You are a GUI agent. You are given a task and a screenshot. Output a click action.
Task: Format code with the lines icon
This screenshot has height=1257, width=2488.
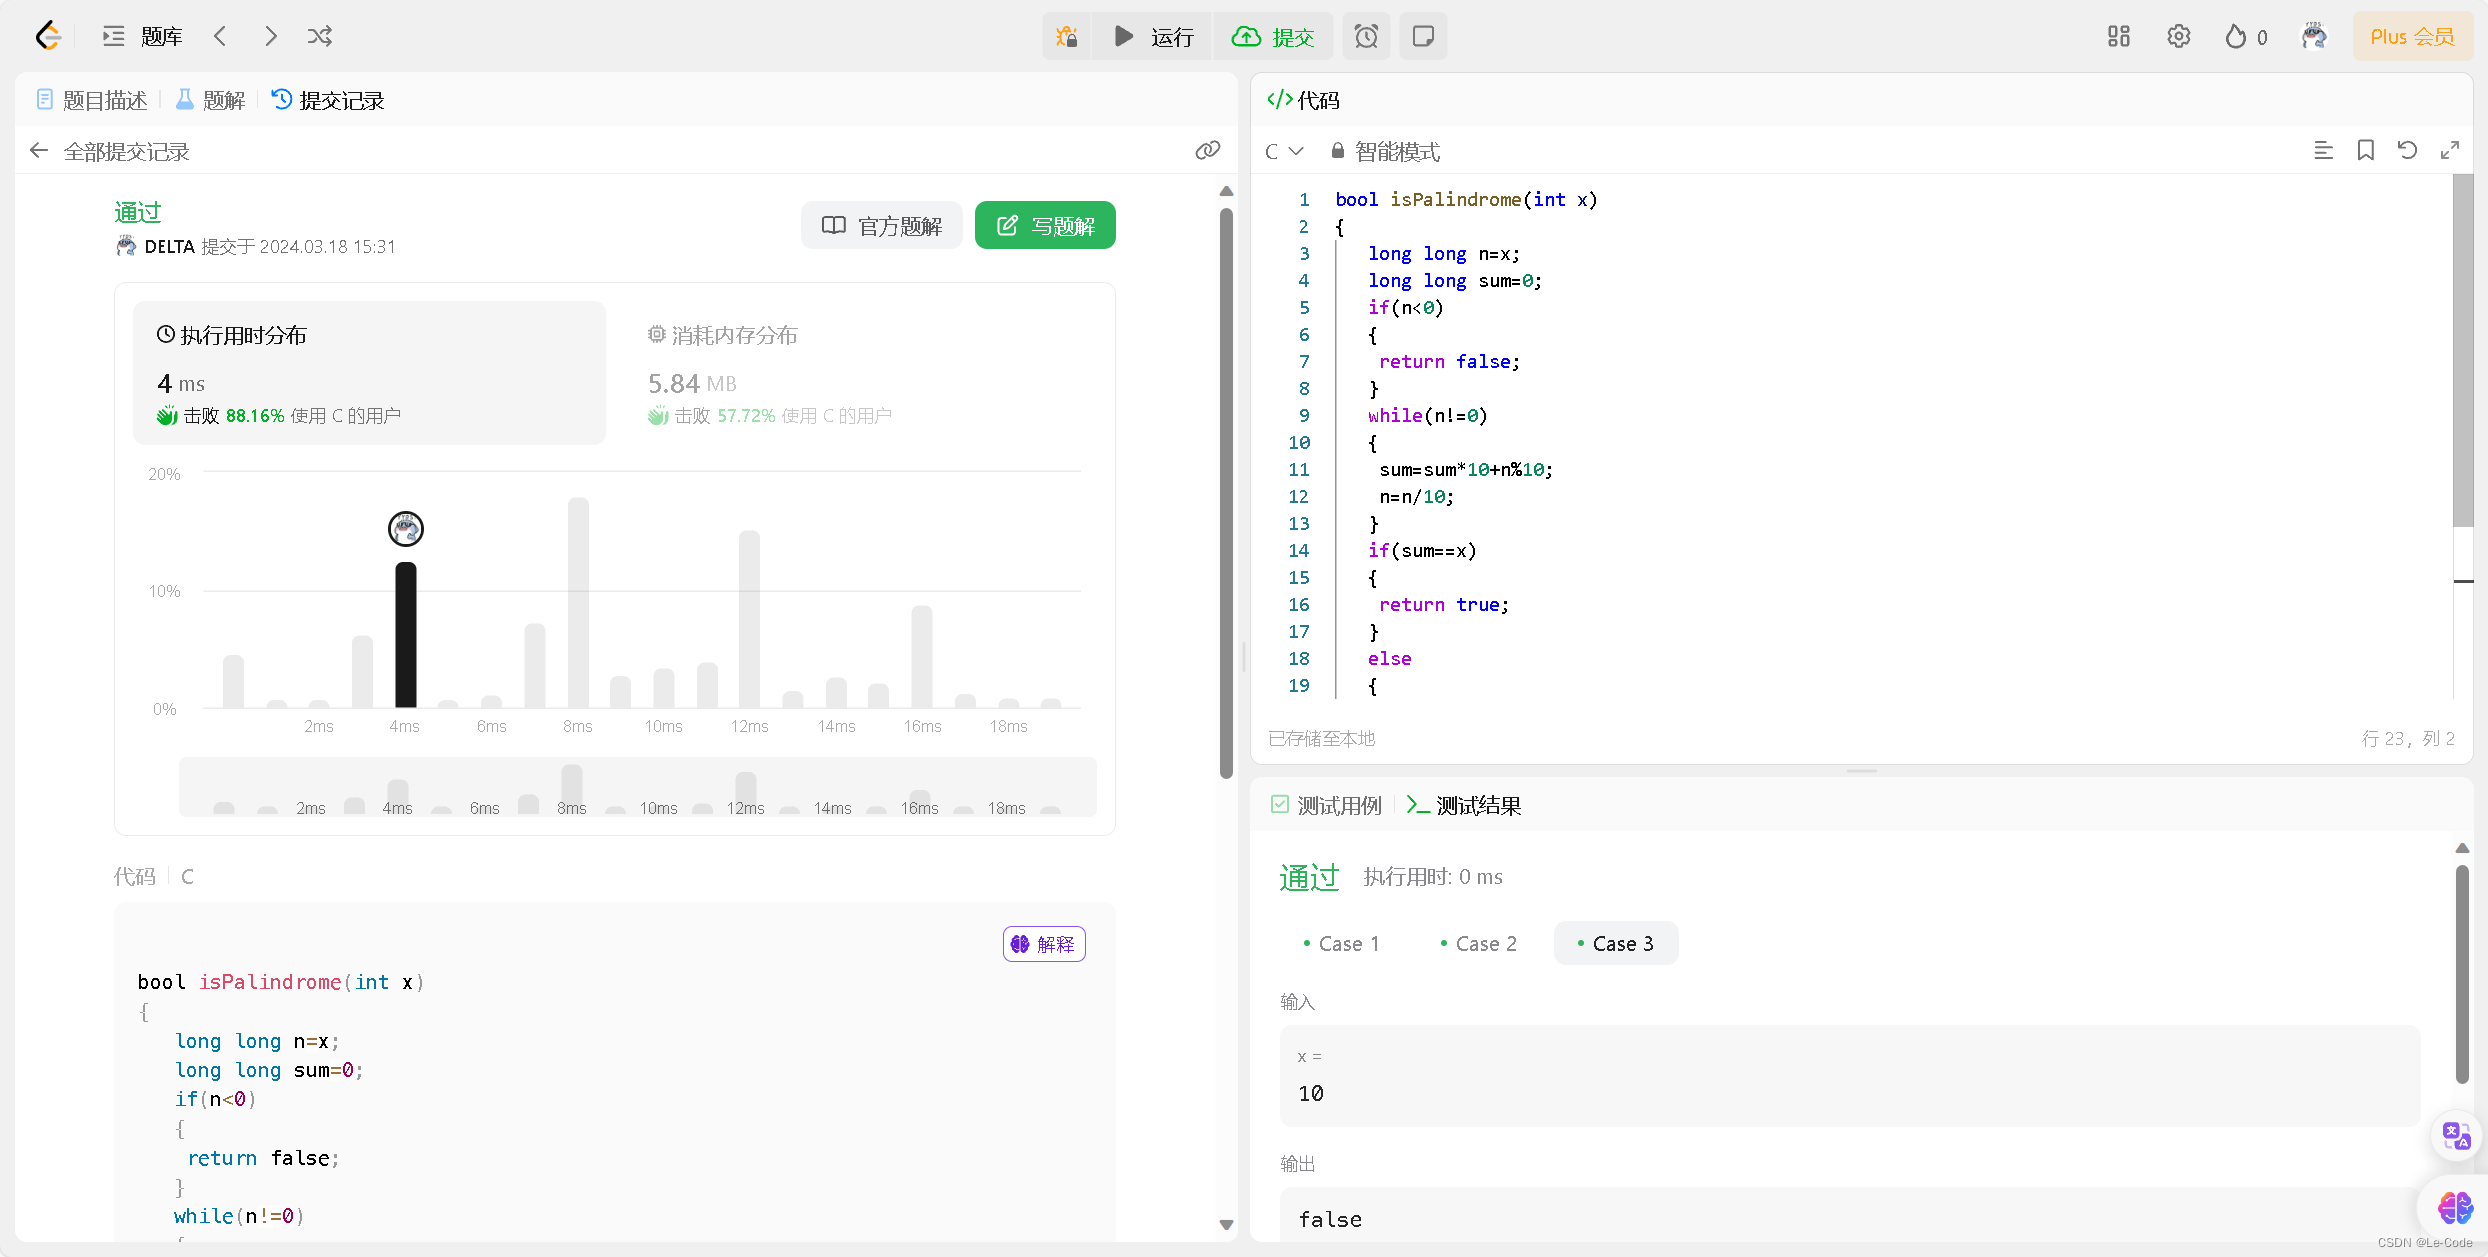pyautogui.click(x=2323, y=151)
